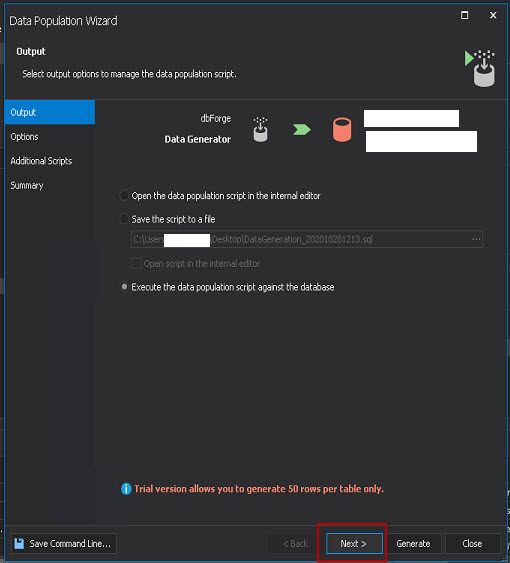Screen dimensions: 510x563
Task: Click Save Command Line button
Action: tap(64, 544)
